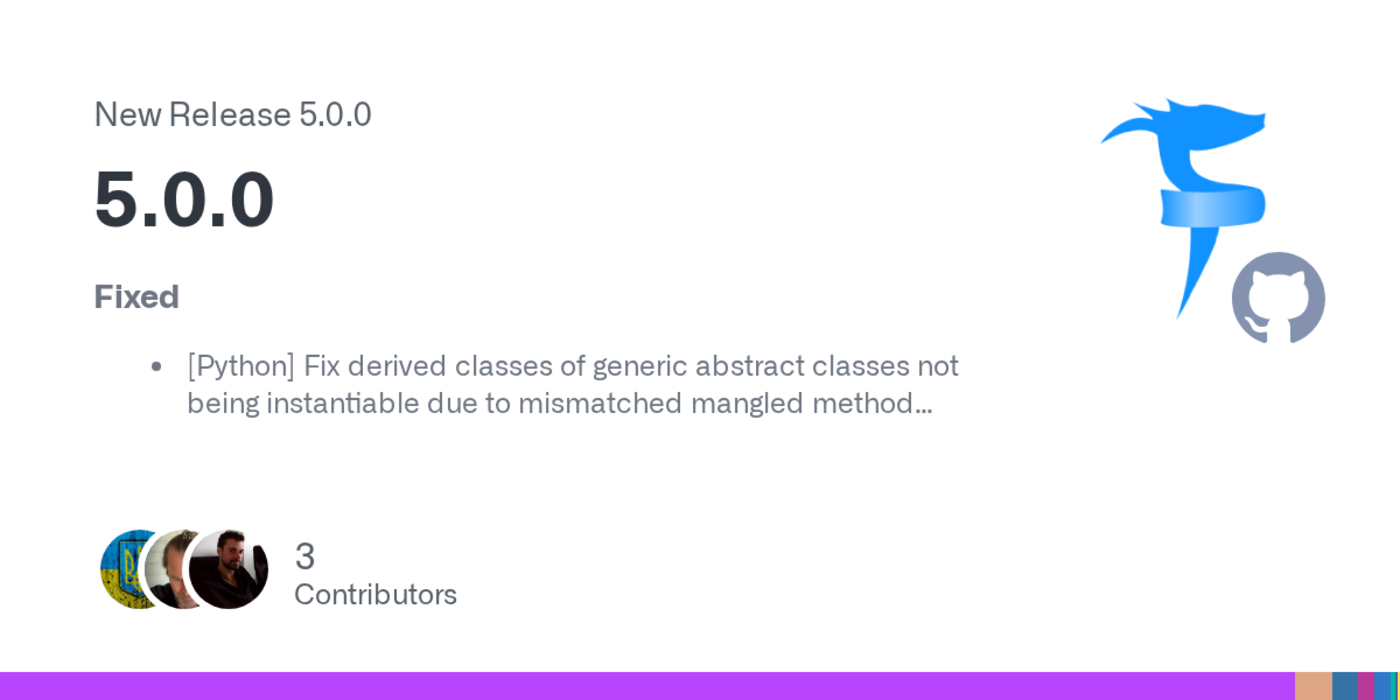Open the large 5.0.0 release title
This screenshot has width=1400, height=700.
click(x=184, y=200)
